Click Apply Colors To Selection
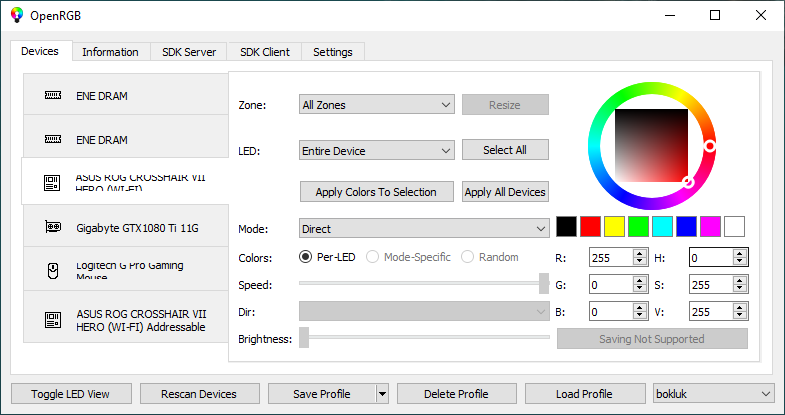The image size is (785, 415). (376, 192)
